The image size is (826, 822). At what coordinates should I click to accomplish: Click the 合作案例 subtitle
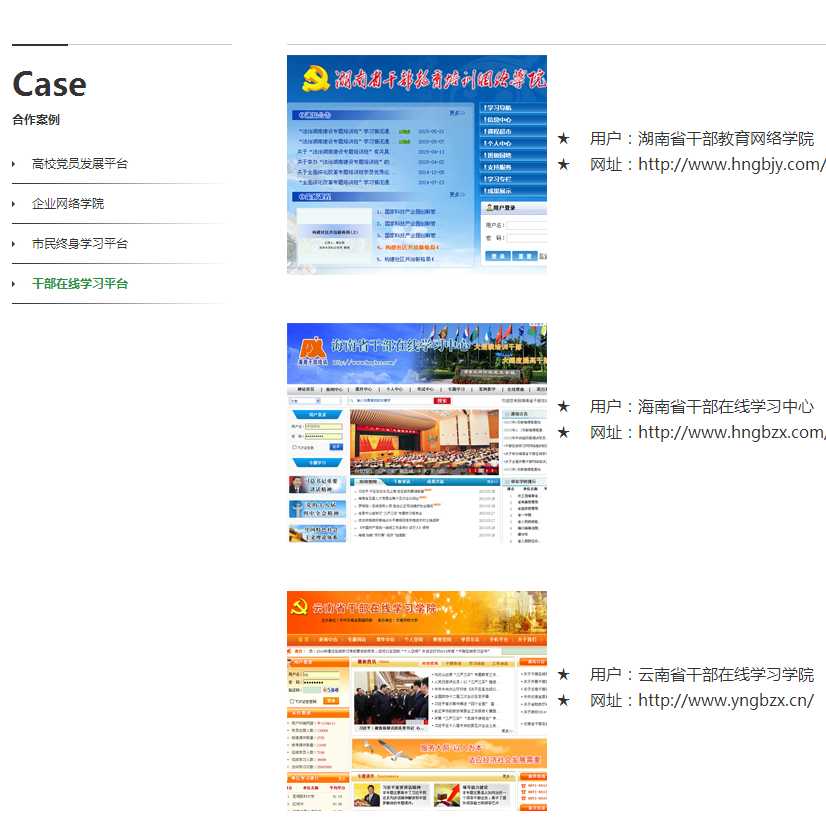(36, 120)
